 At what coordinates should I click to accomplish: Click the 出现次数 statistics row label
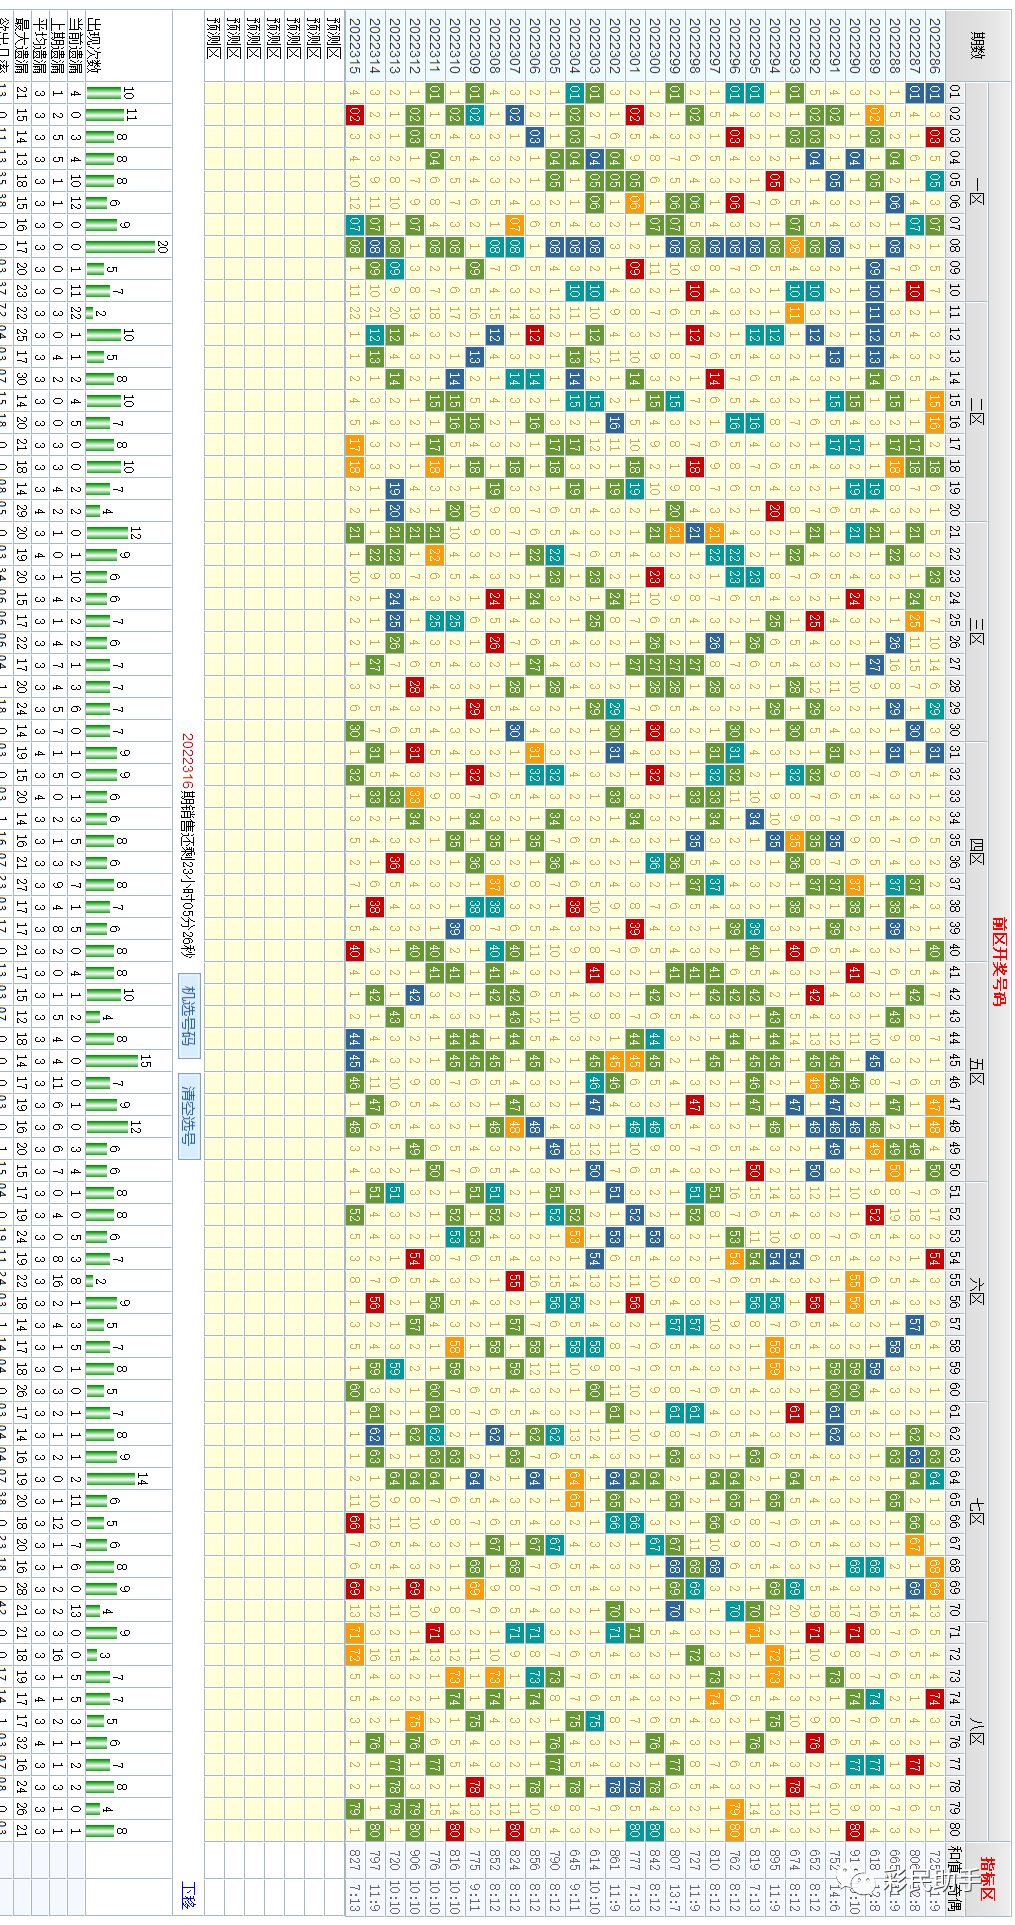(x=95, y=45)
